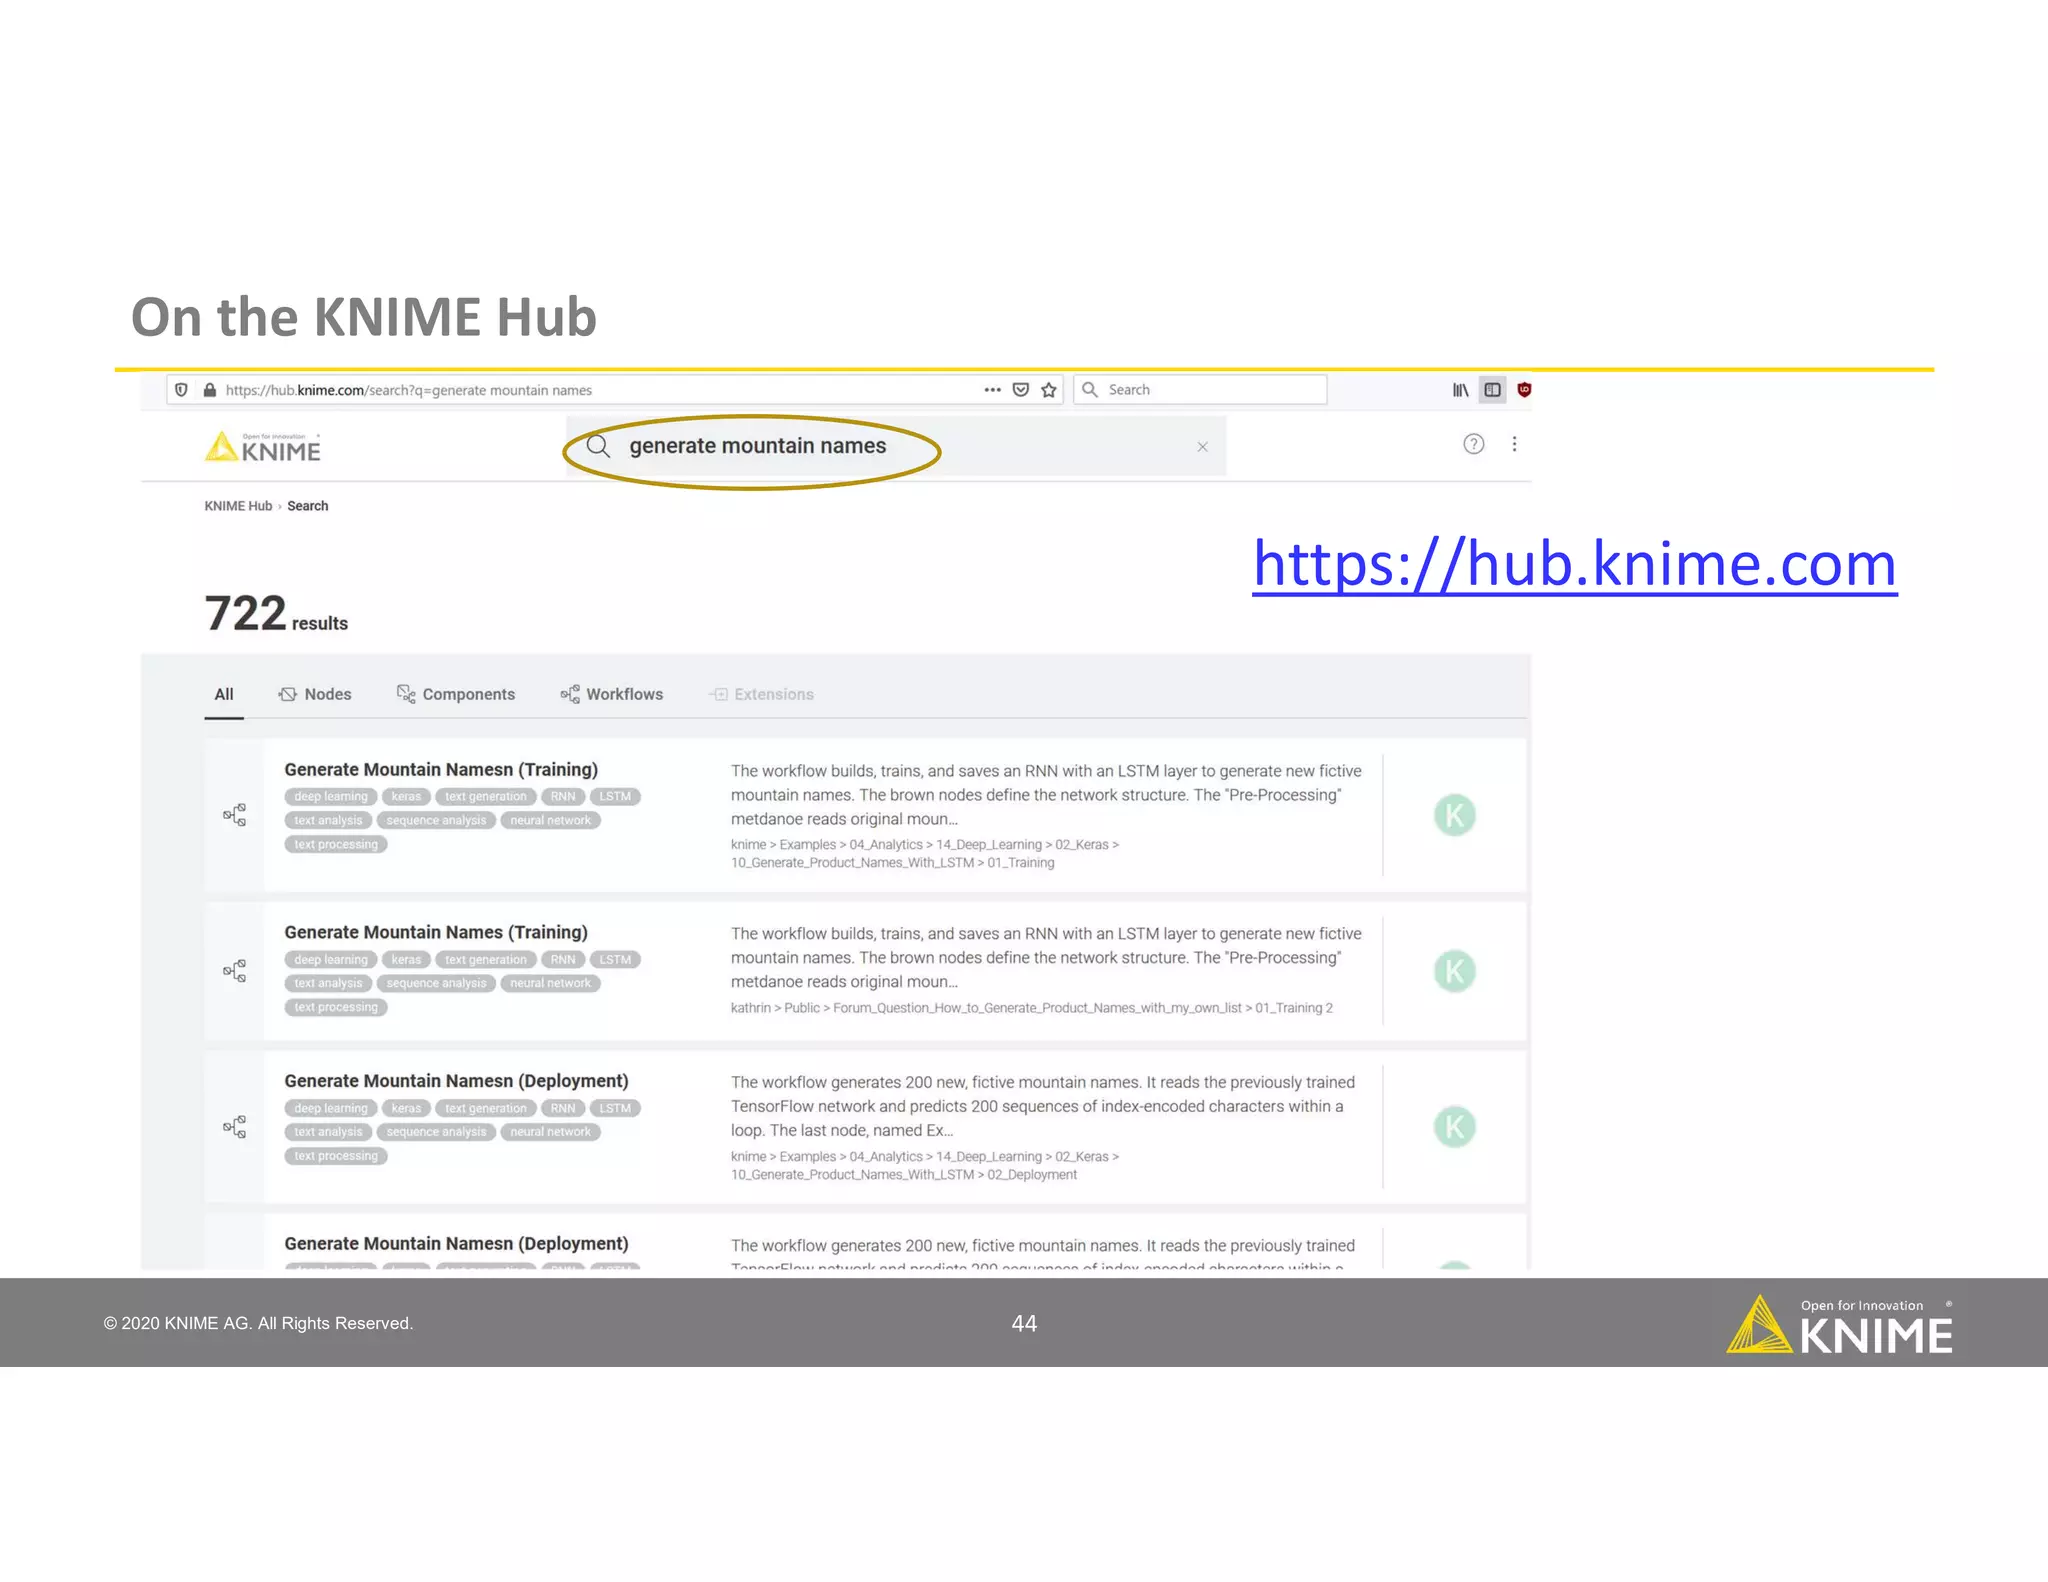Switch to the Components tab

coord(456,694)
